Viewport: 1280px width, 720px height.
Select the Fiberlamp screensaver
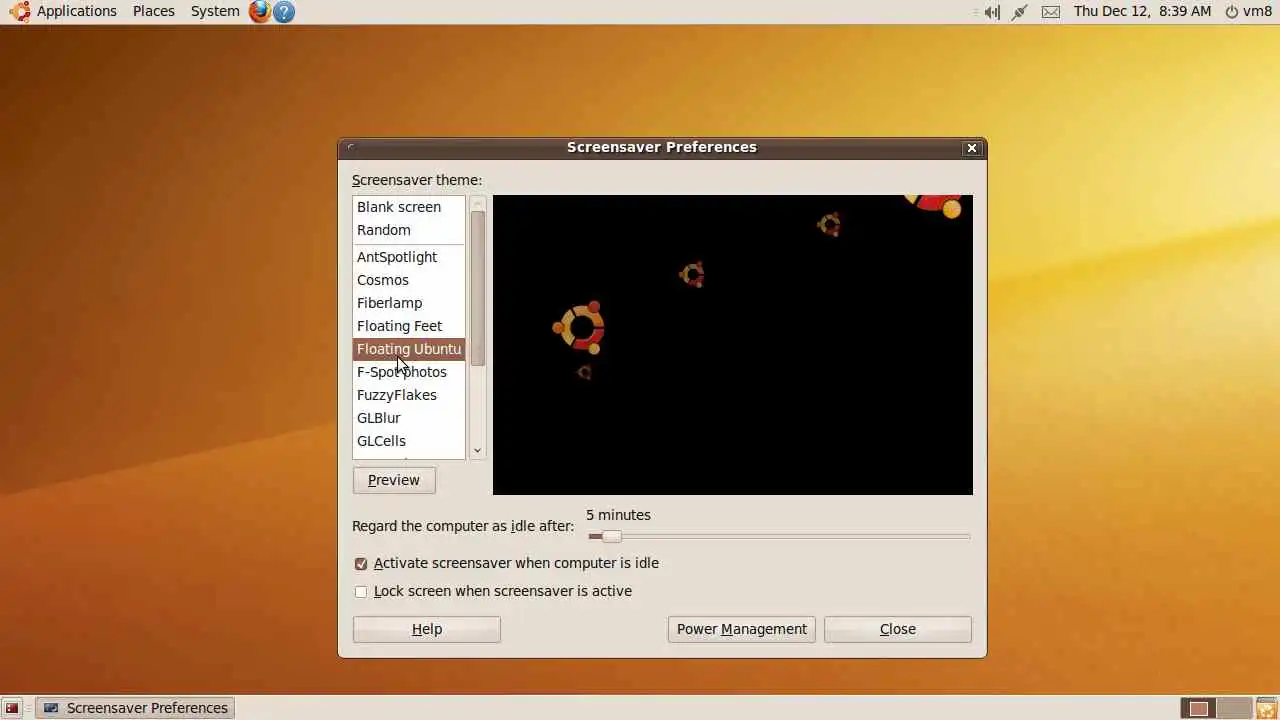(409, 303)
